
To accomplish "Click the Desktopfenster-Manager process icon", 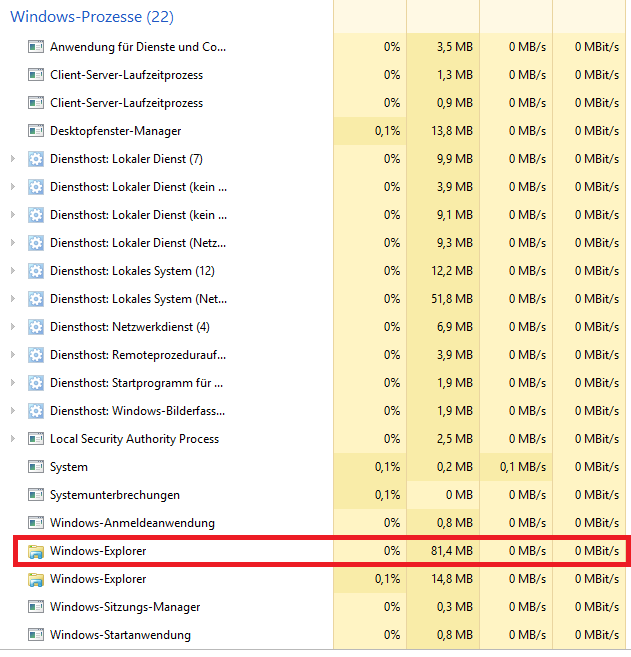I will click(36, 131).
